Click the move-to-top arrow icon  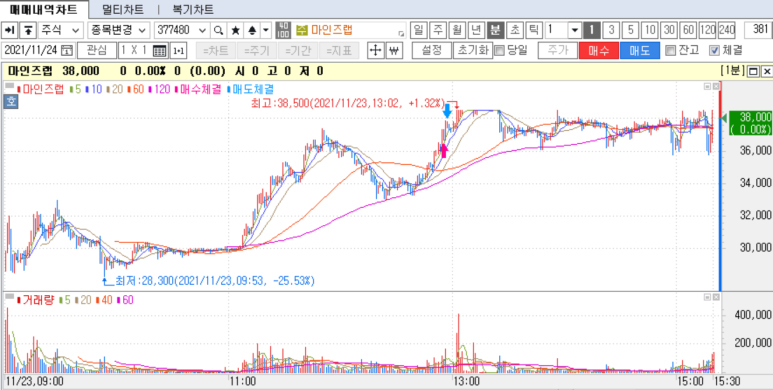click(29, 30)
